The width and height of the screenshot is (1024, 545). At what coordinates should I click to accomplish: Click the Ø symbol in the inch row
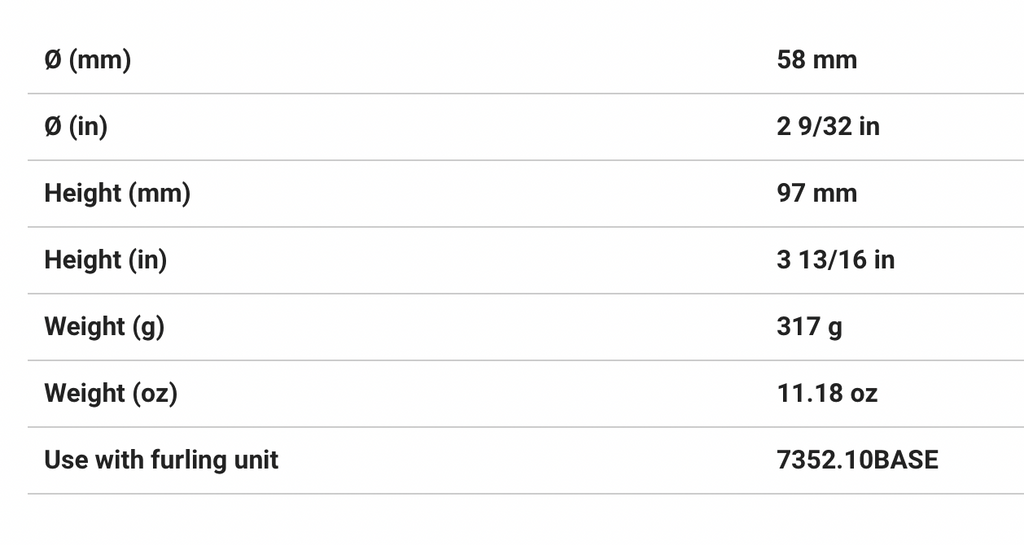click(x=53, y=127)
